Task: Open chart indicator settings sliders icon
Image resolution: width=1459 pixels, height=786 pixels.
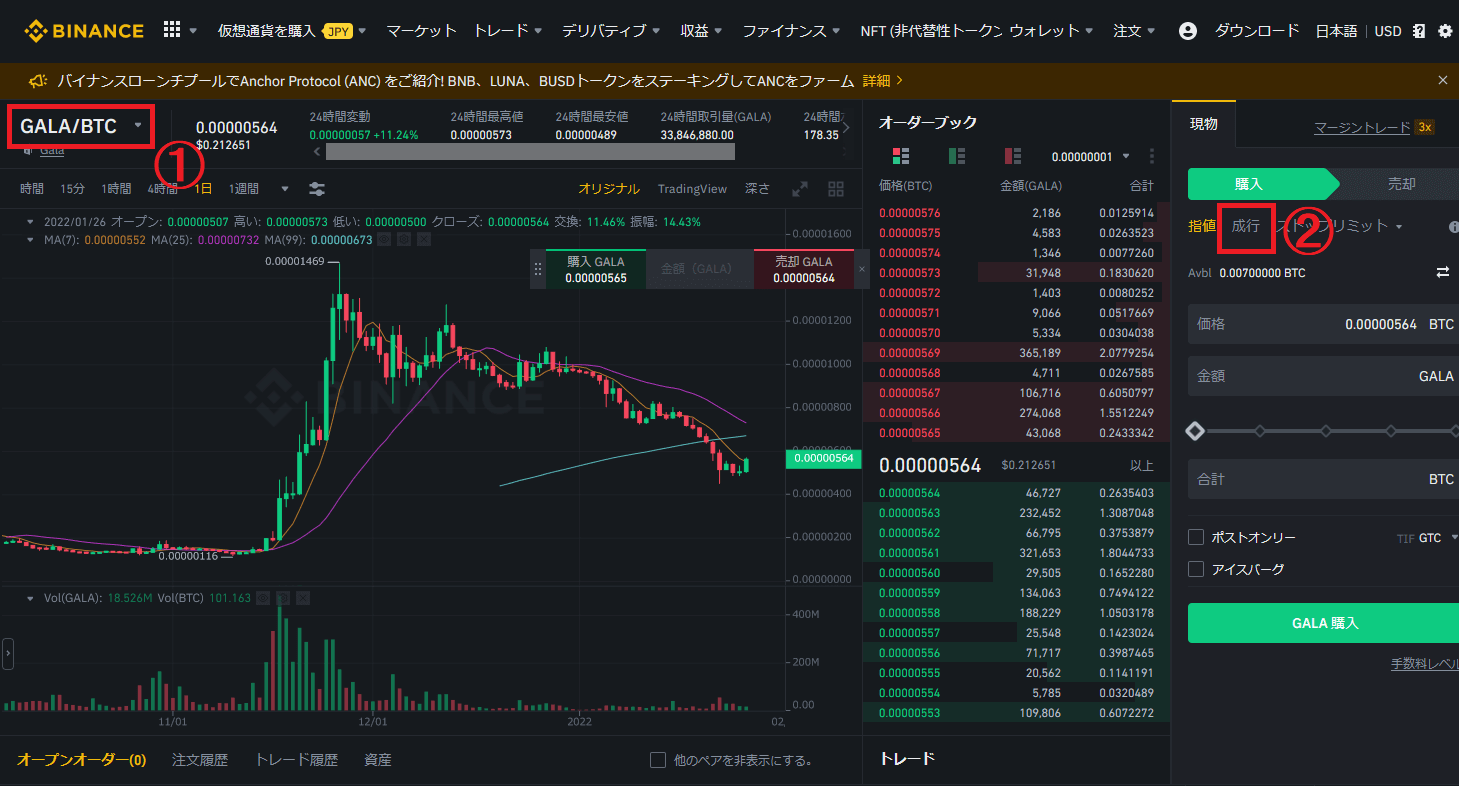Action: pos(317,189)
